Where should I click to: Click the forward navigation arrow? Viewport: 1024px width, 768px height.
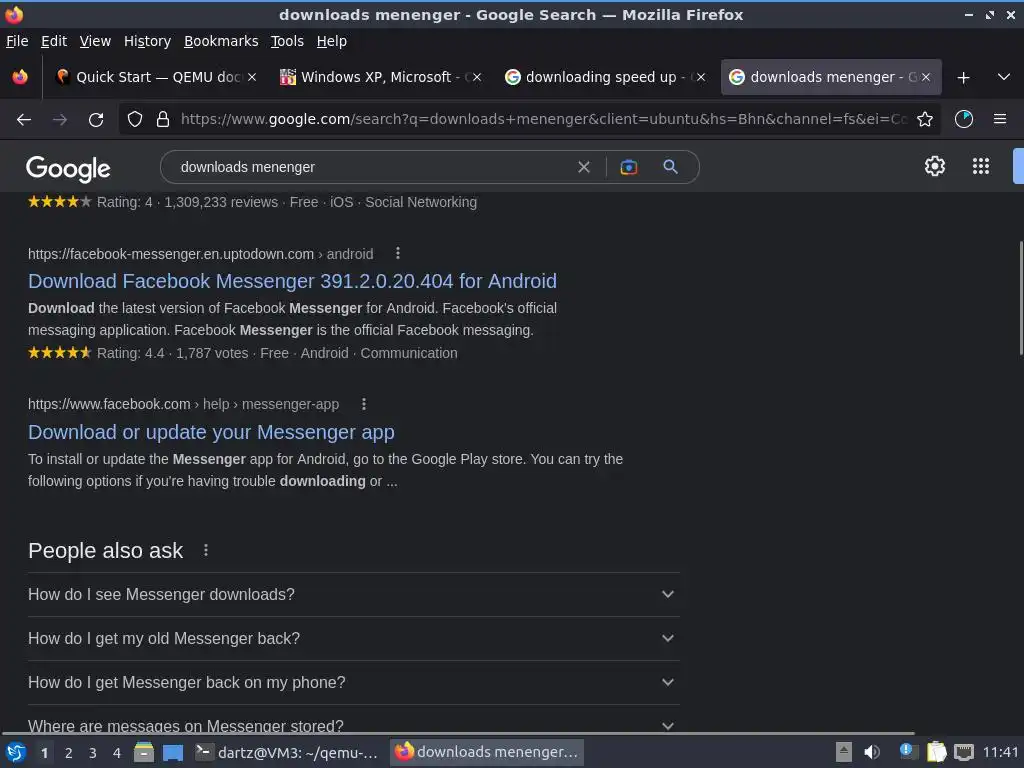pyautogui.click(x=60, y=120)
